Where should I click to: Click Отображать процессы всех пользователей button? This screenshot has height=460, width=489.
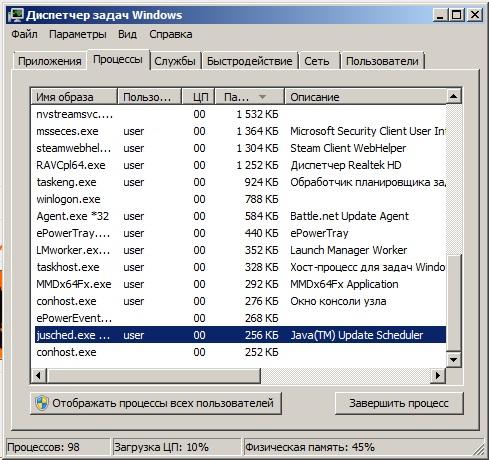(x=156, y=403)
